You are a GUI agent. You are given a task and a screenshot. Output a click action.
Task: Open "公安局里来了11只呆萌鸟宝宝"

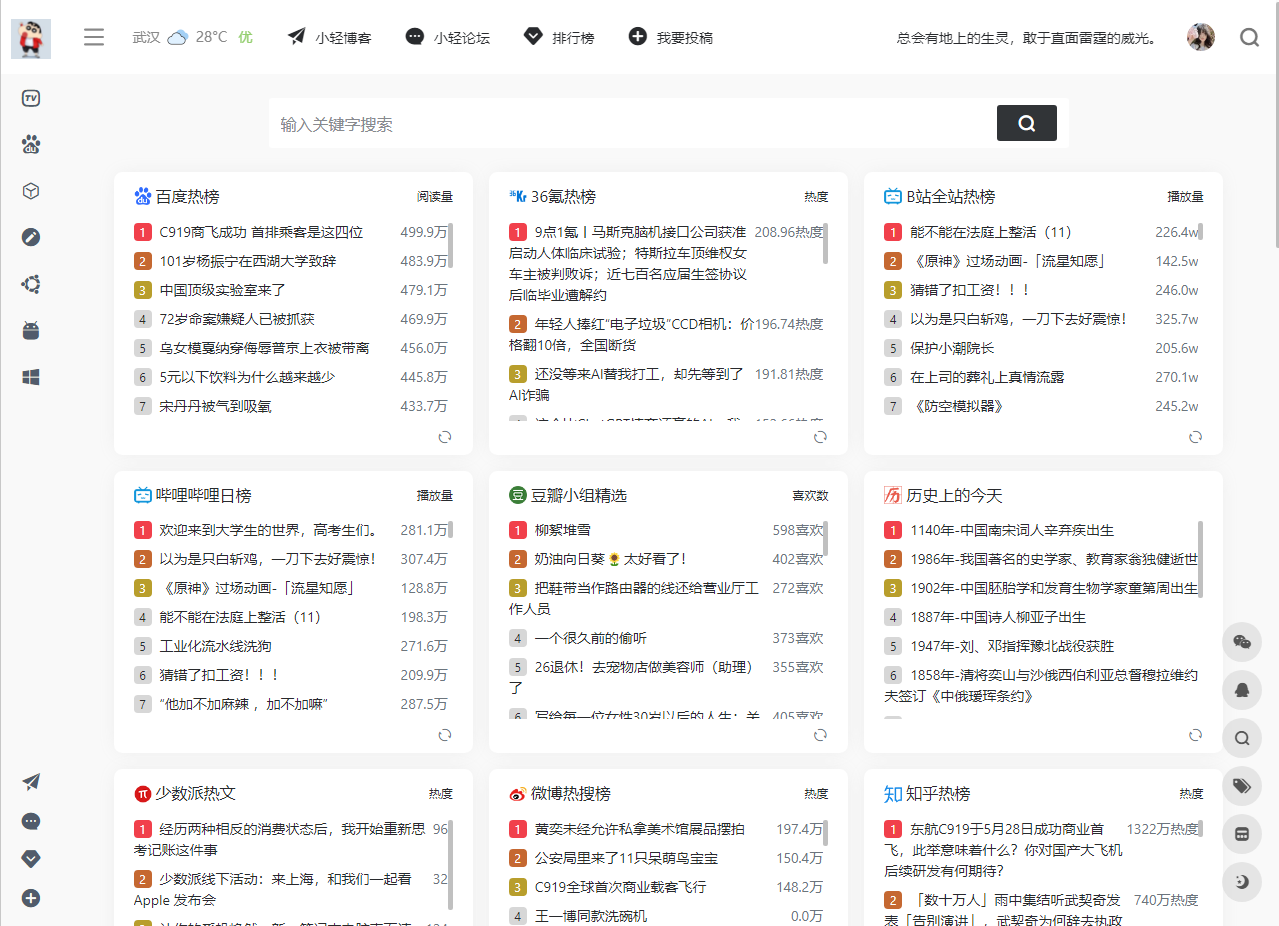click(x=626, y=858)
